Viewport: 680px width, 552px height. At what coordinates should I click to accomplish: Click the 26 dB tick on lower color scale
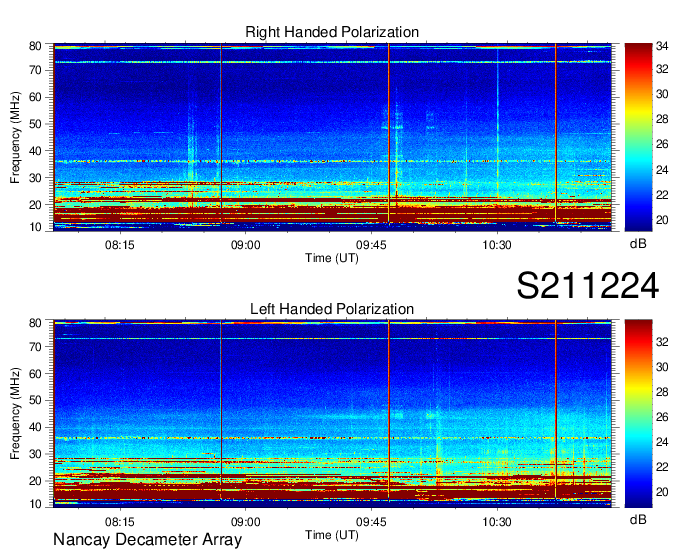tap(662, 417)
